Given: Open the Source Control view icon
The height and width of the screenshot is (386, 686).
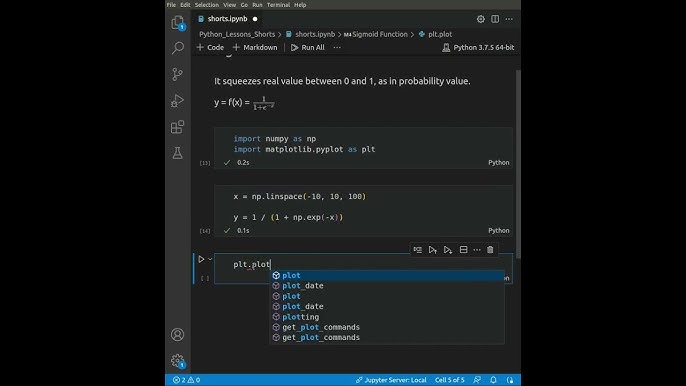Looking at the screenshot, I should point(178,74).
